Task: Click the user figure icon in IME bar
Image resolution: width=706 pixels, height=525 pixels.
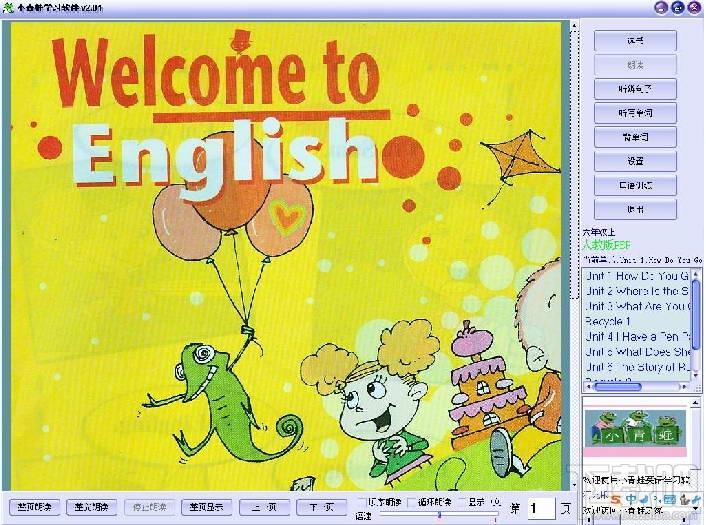Action: coord(683,498)
